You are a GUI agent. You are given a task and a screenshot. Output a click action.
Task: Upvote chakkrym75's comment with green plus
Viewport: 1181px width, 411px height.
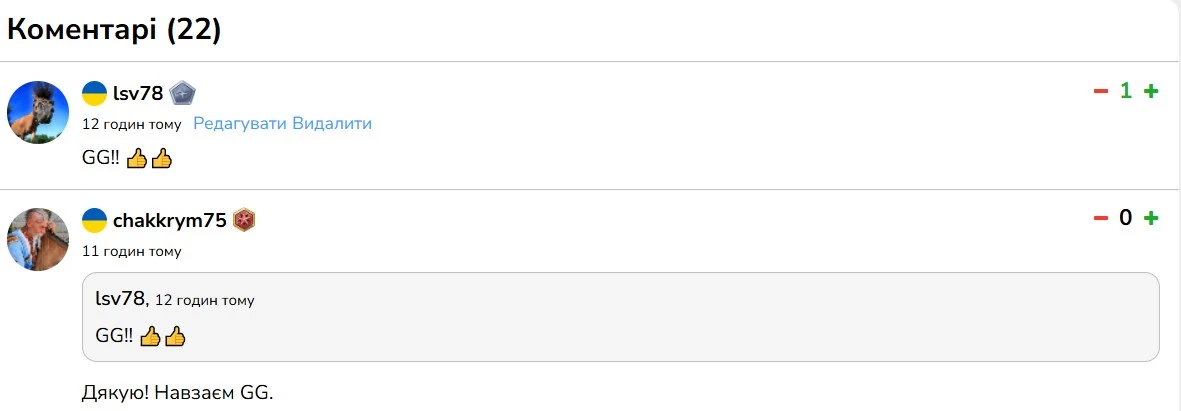click(x=1151, y=218)
